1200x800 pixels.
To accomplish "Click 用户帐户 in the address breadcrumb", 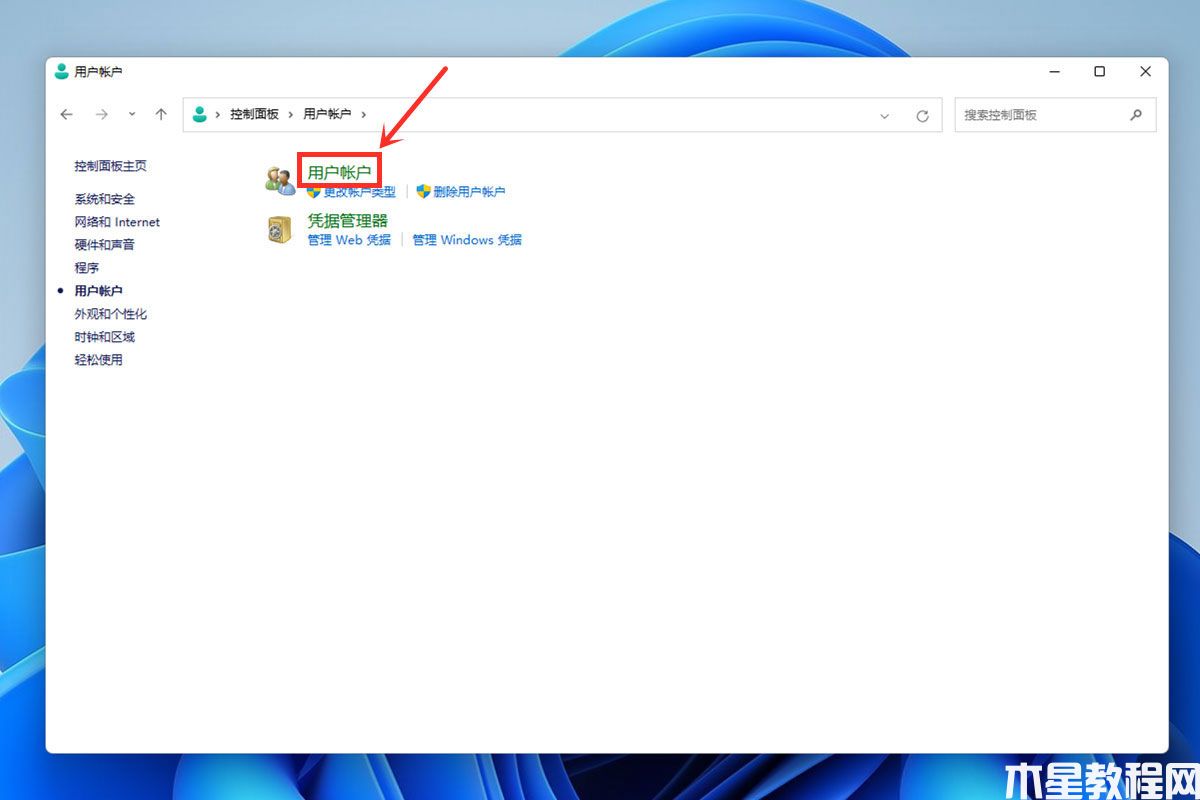I will click(x=327, y=115).
